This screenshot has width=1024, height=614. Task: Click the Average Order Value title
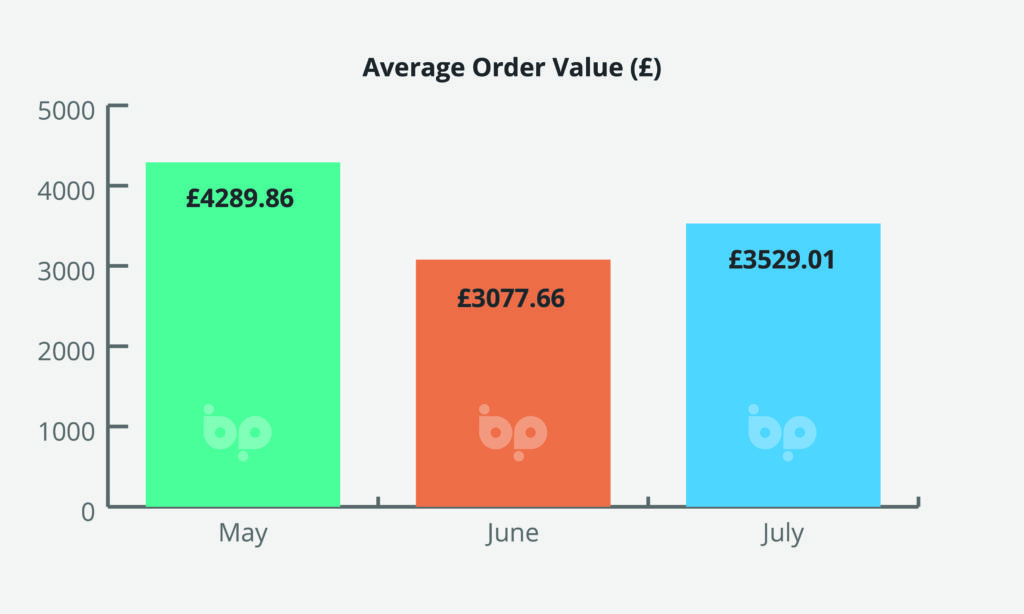[512, 67]
